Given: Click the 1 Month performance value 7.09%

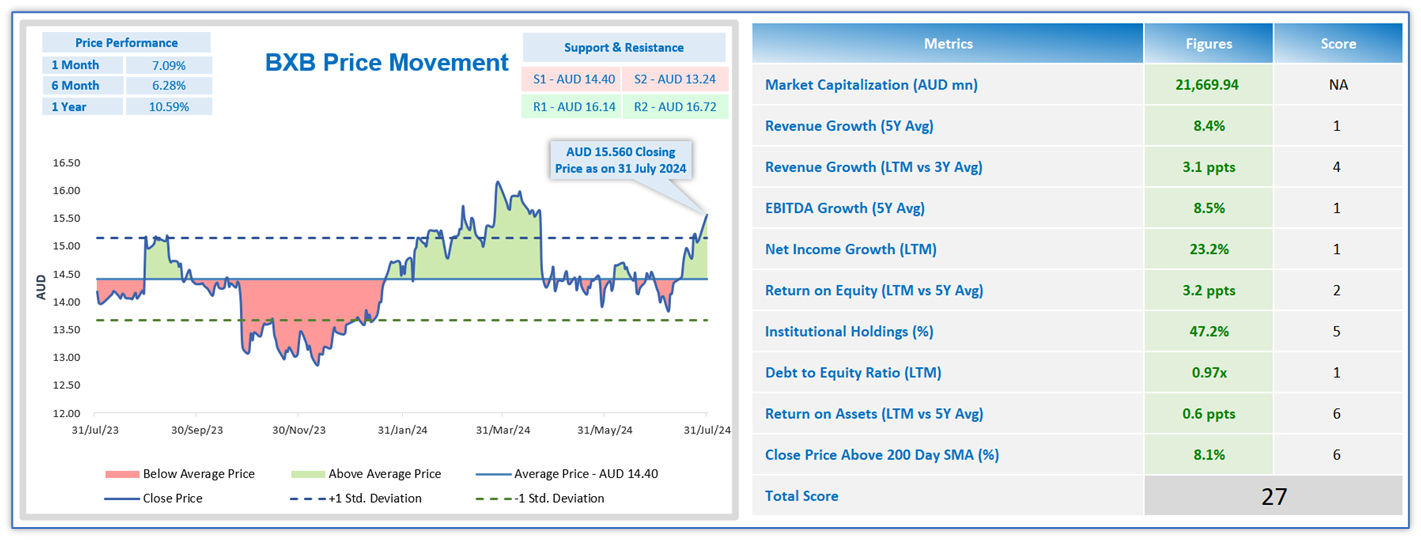Looking at the screenshot, I should pos(168,65).
